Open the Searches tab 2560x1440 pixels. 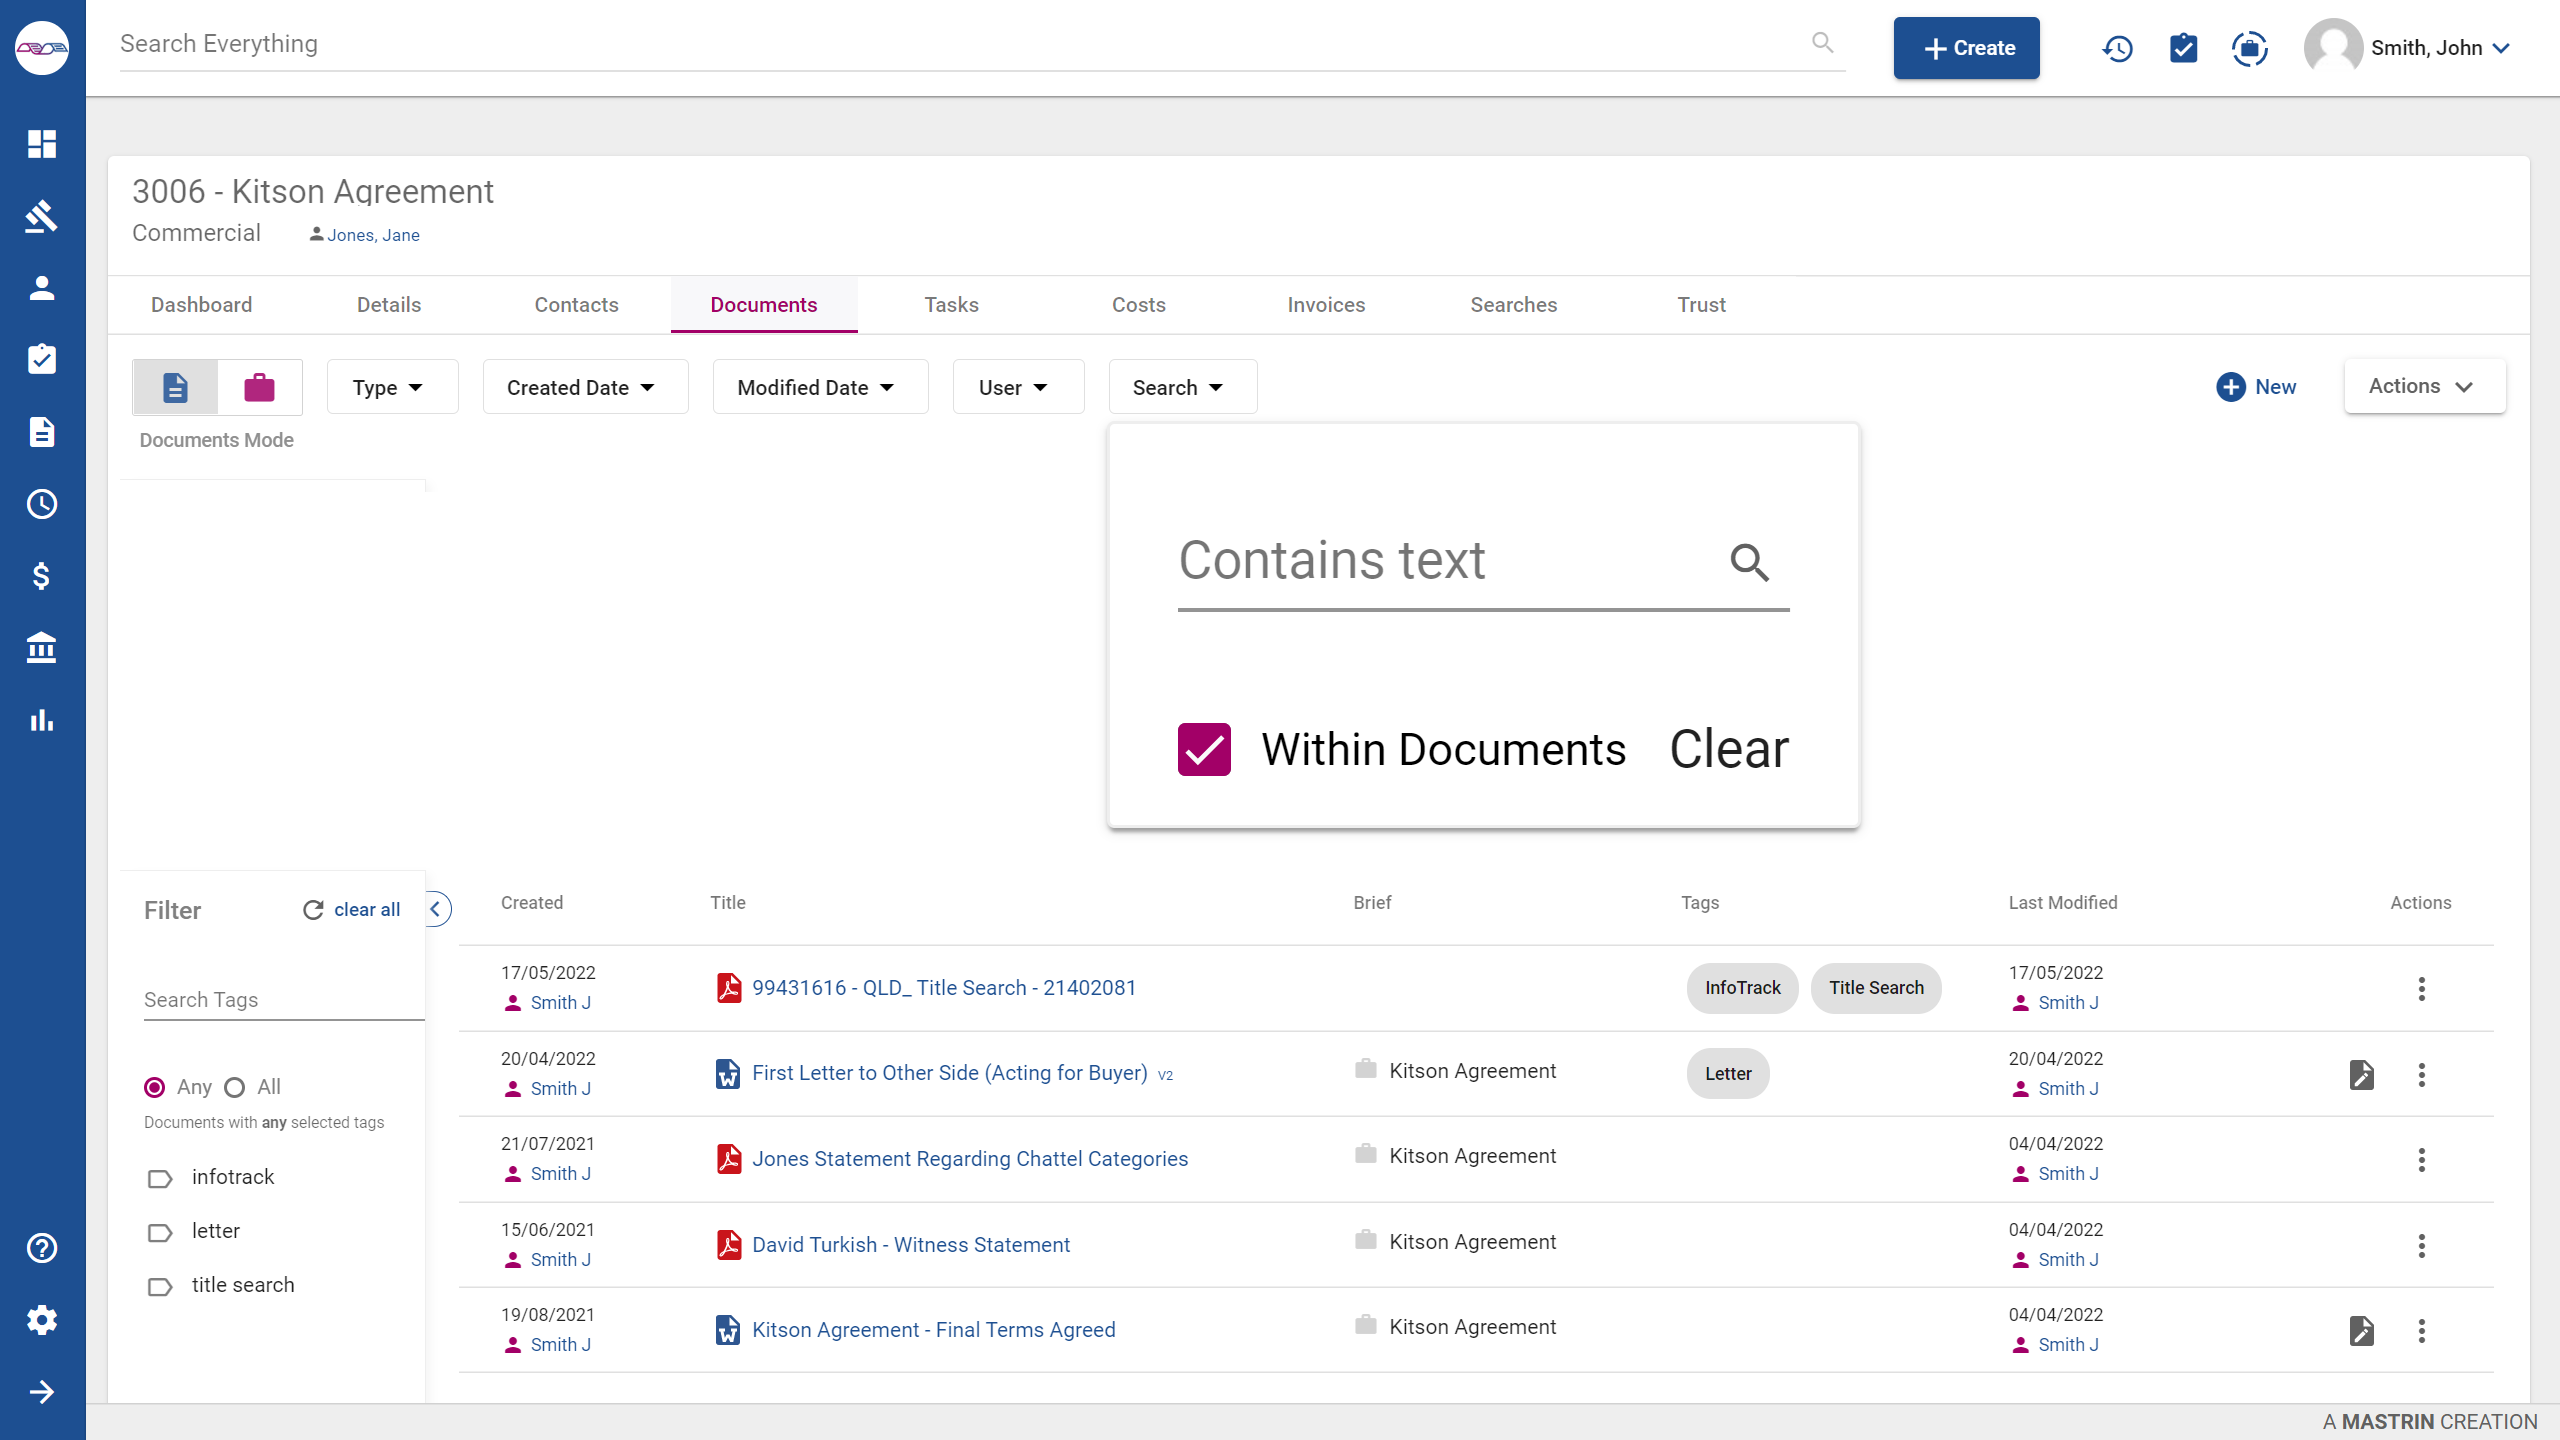[1513, 305]
